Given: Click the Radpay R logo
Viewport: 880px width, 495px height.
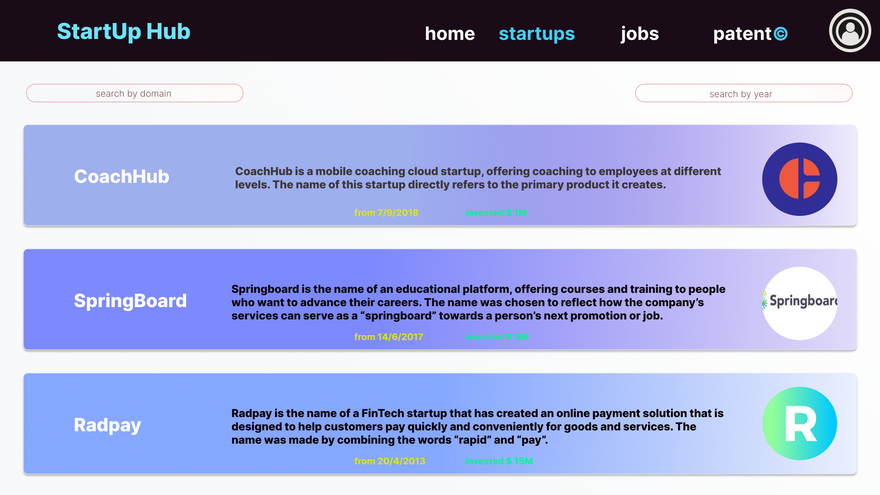Looking at the screenshot, I should point(799,425).
